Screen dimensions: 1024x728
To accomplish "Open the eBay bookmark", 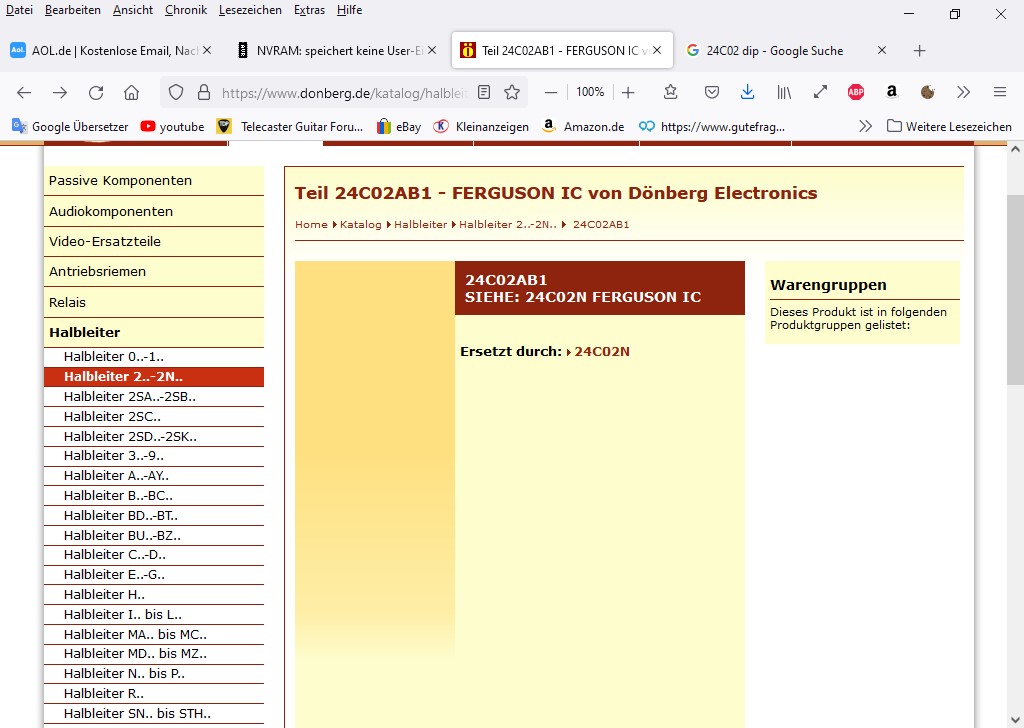I will [399, 127].
